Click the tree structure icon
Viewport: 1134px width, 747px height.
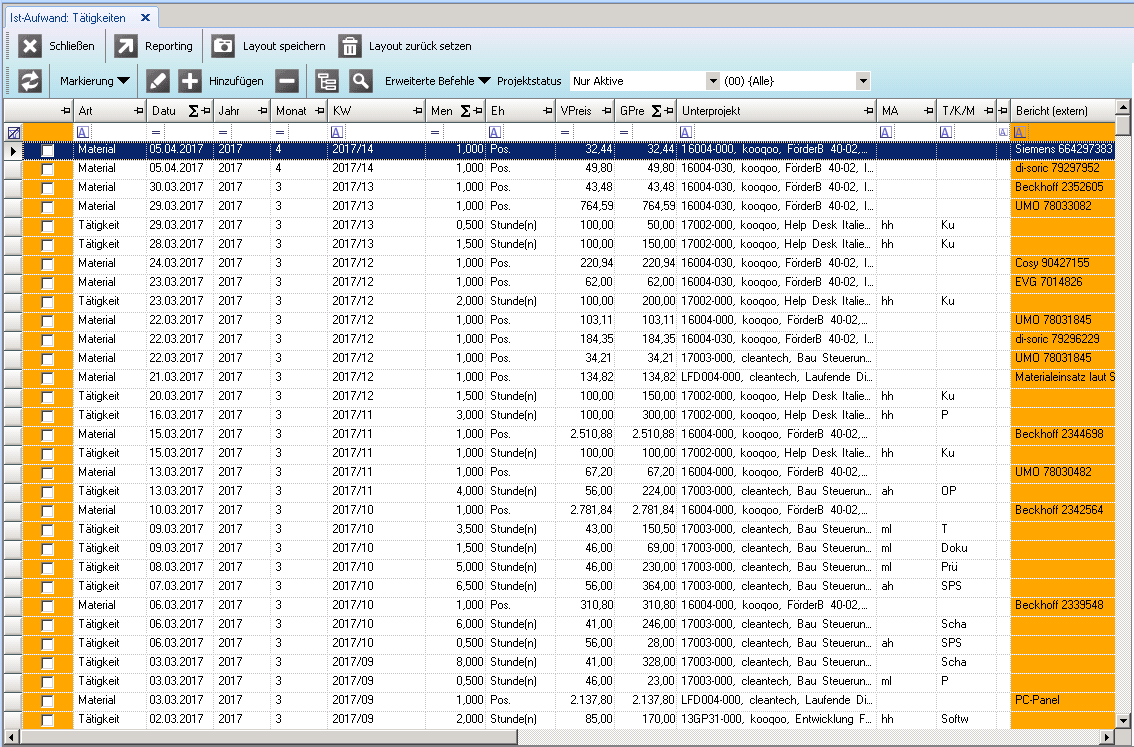pyautogui.click(x=327, y=81)
